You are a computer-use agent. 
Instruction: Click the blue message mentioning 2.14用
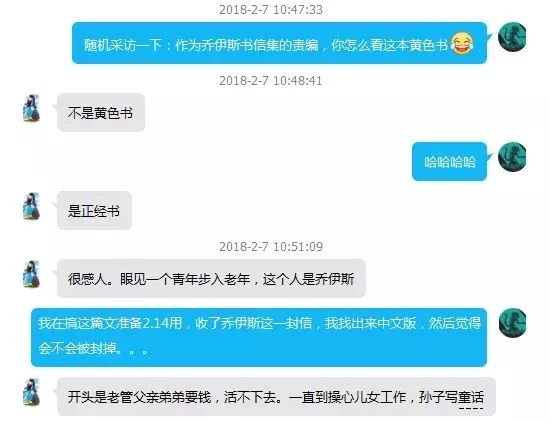pos(259,337)
